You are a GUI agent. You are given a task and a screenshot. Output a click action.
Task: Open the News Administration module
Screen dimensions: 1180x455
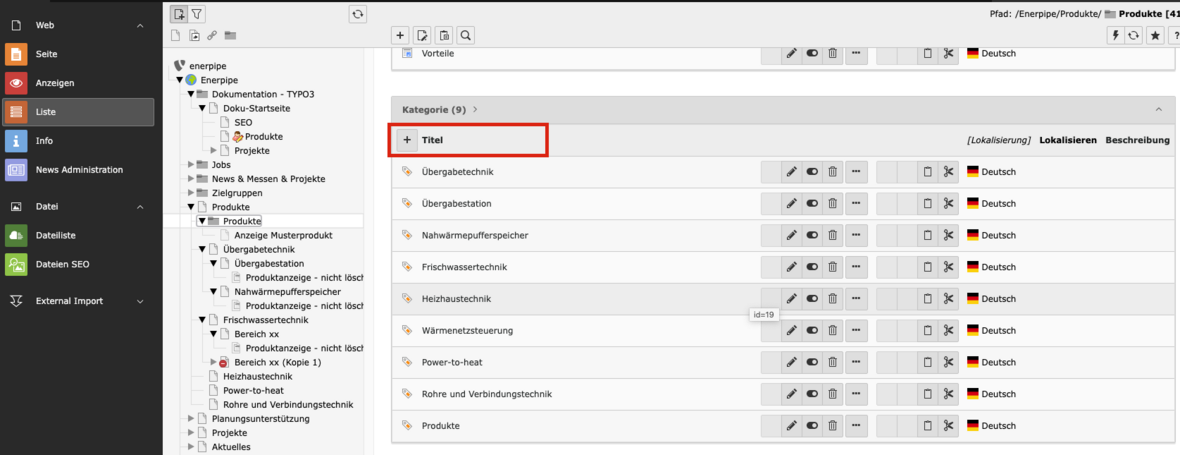click(79, 170)
